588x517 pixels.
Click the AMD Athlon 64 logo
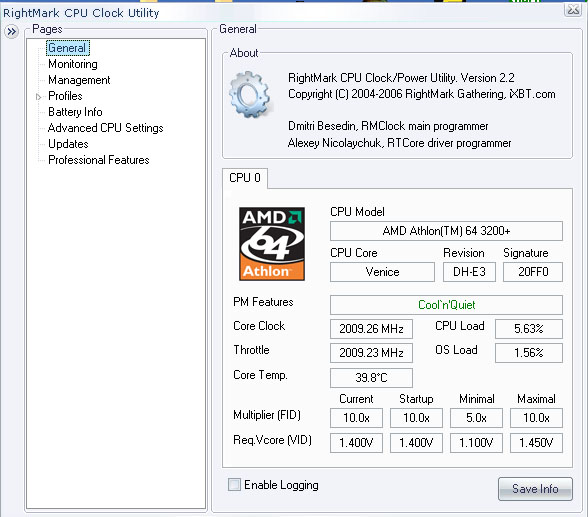pyautogui.click(x=272, y=244)
